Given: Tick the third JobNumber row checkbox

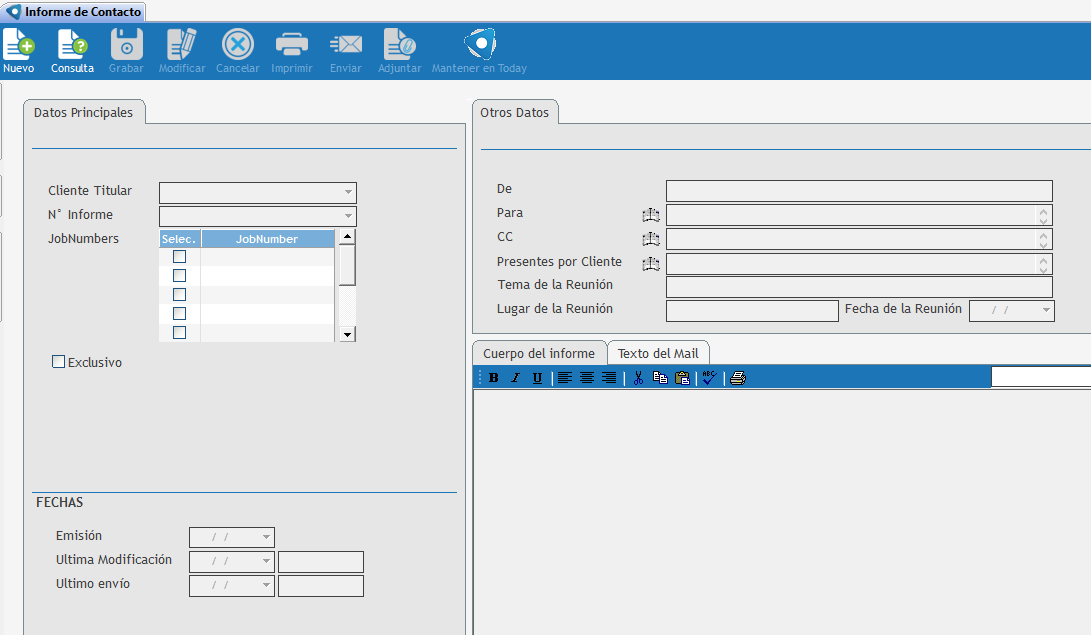Looking at the screenshot, I should click(x=180, y=295).
